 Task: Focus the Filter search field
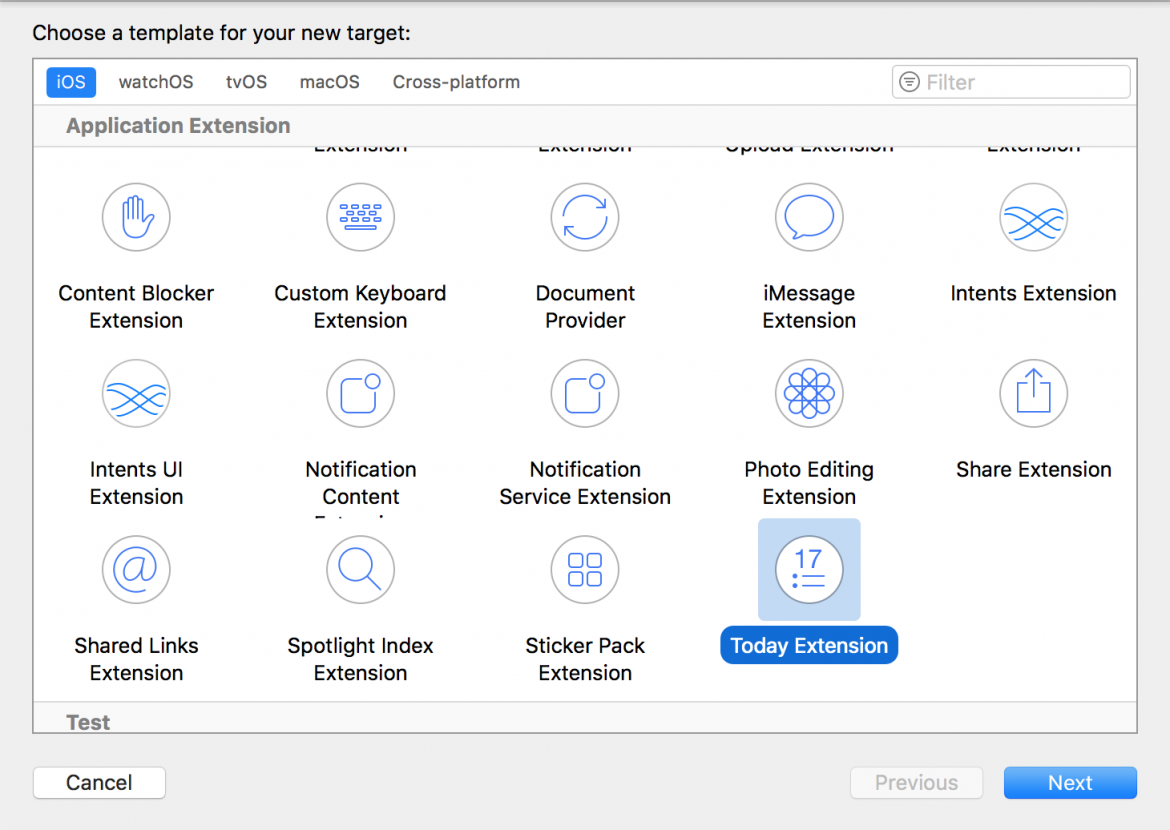[x=1011, y=82]
